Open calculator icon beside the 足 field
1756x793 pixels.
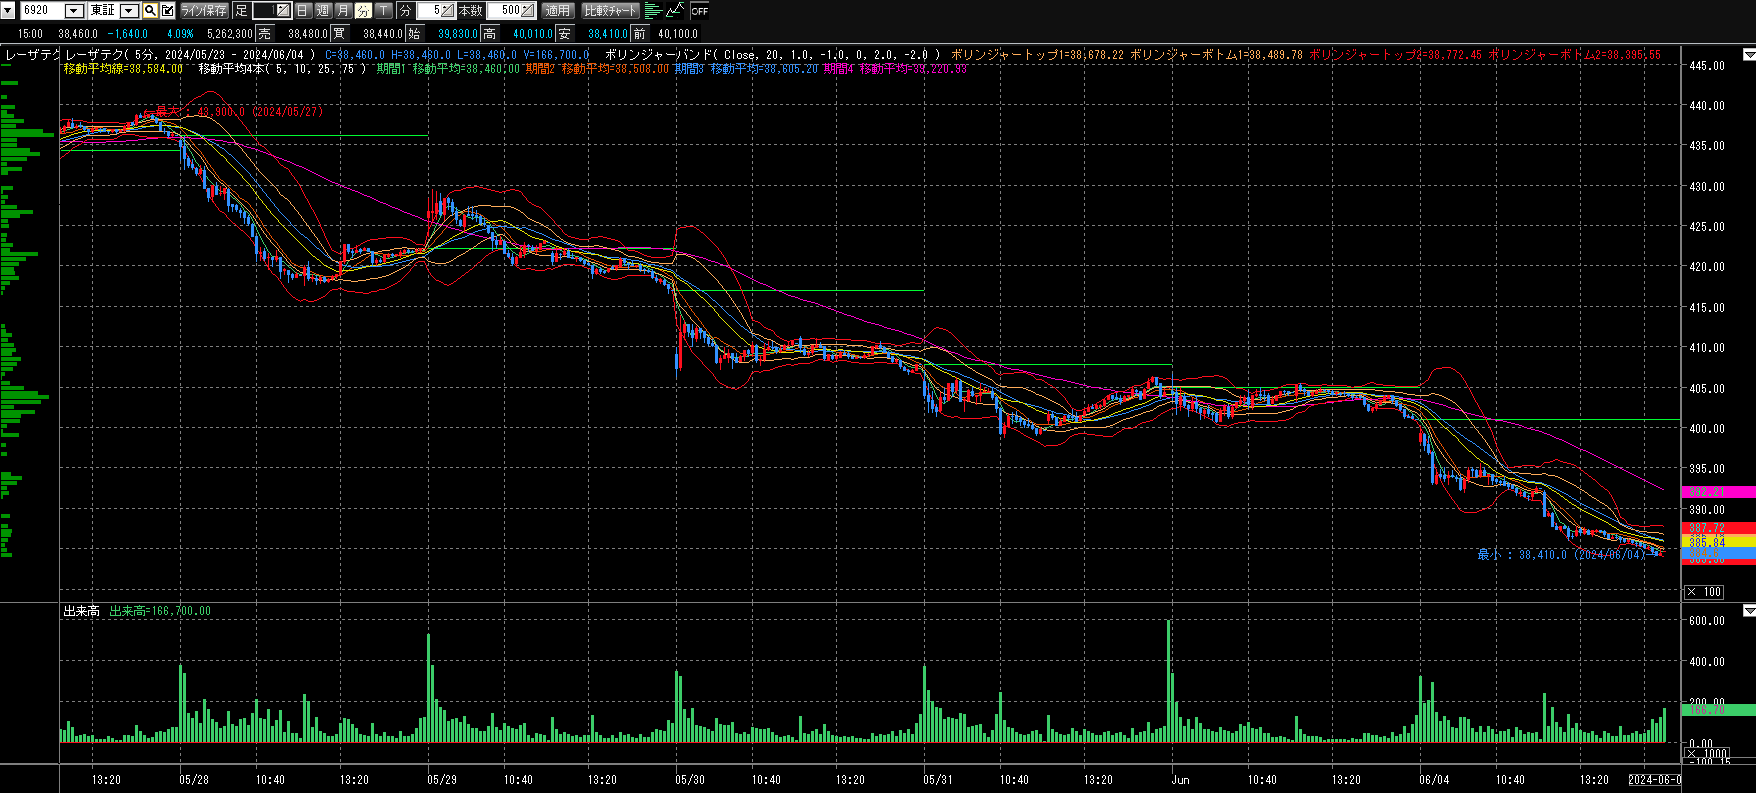tap(283, 11)
